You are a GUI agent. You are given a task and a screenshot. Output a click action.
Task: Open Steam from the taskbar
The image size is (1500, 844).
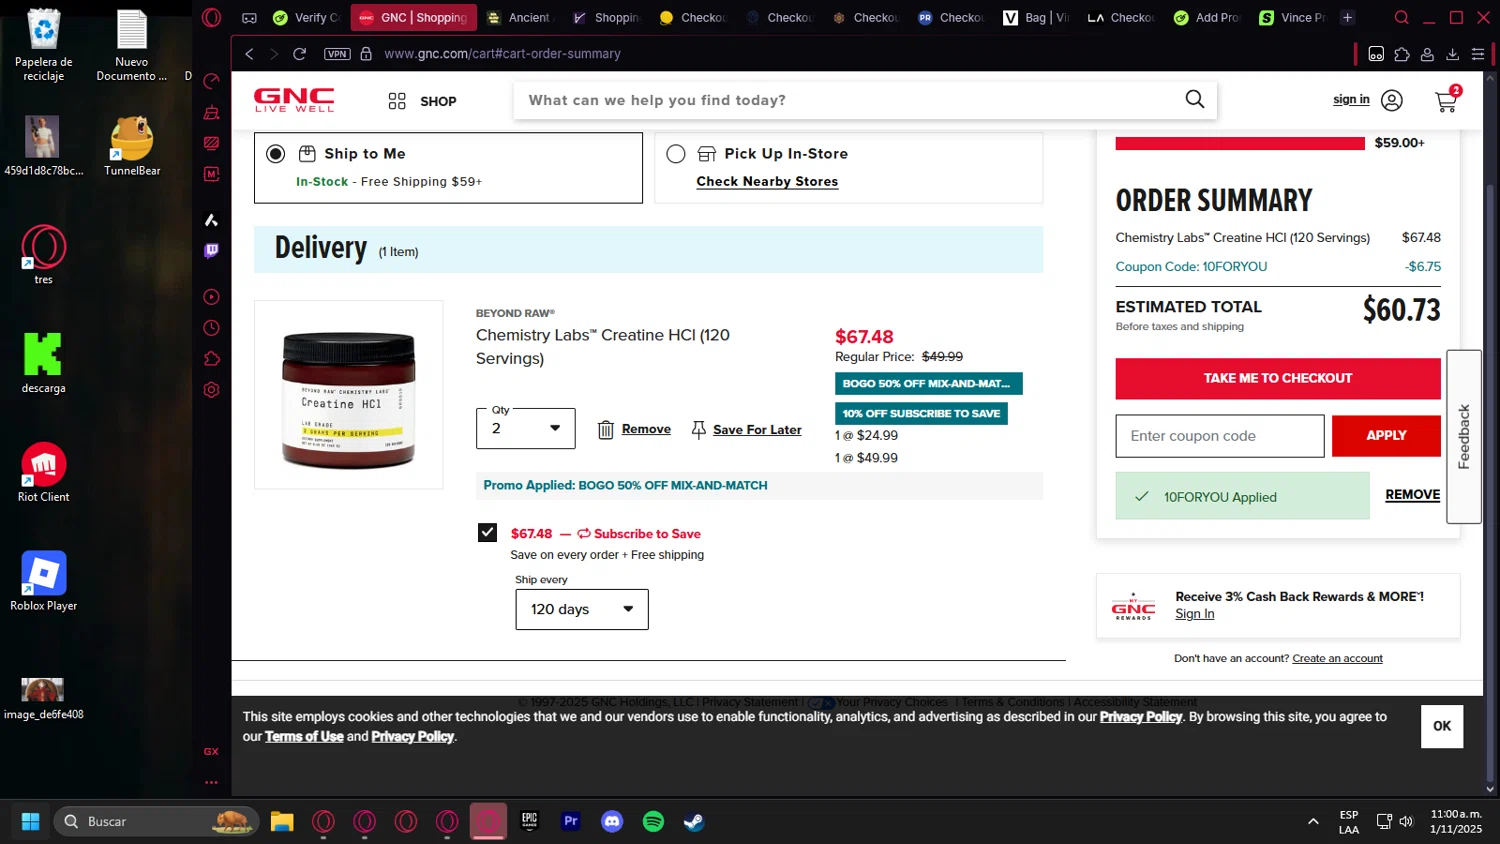coord(694,821)
